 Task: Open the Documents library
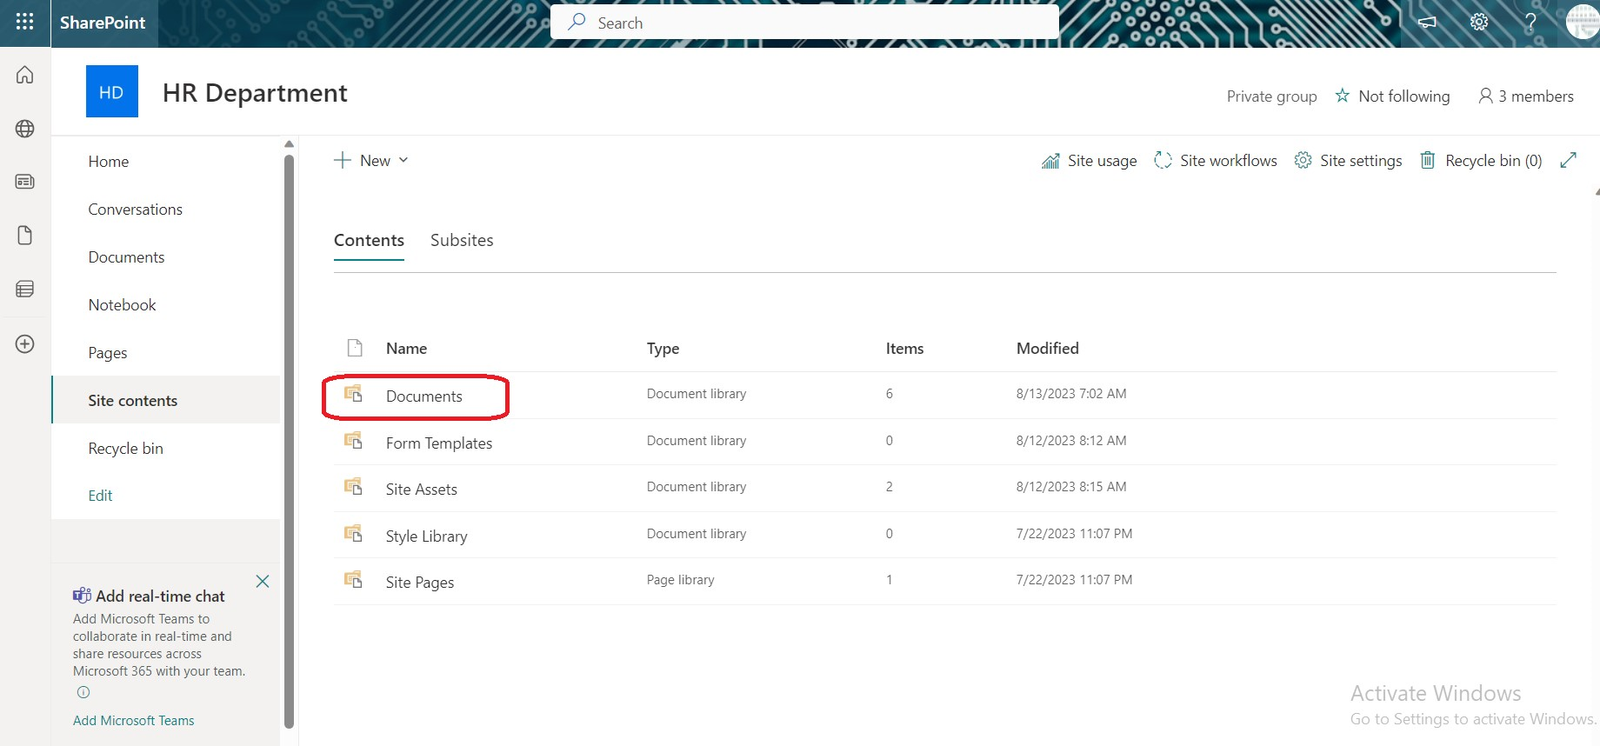point(424,396)
